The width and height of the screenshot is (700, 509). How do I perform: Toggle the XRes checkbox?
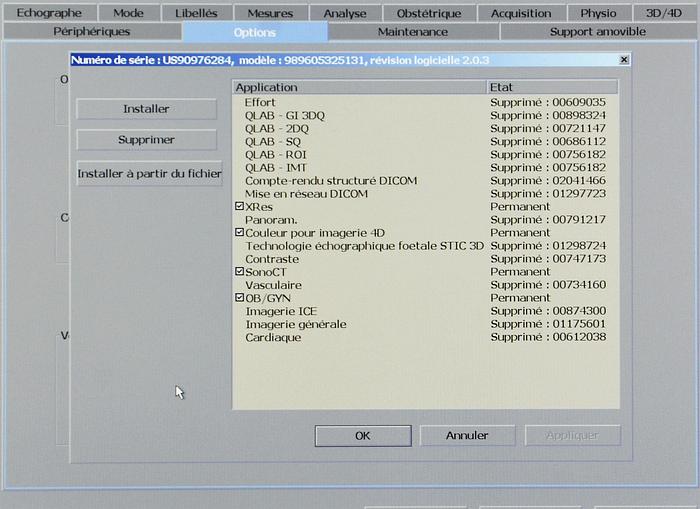239,206
